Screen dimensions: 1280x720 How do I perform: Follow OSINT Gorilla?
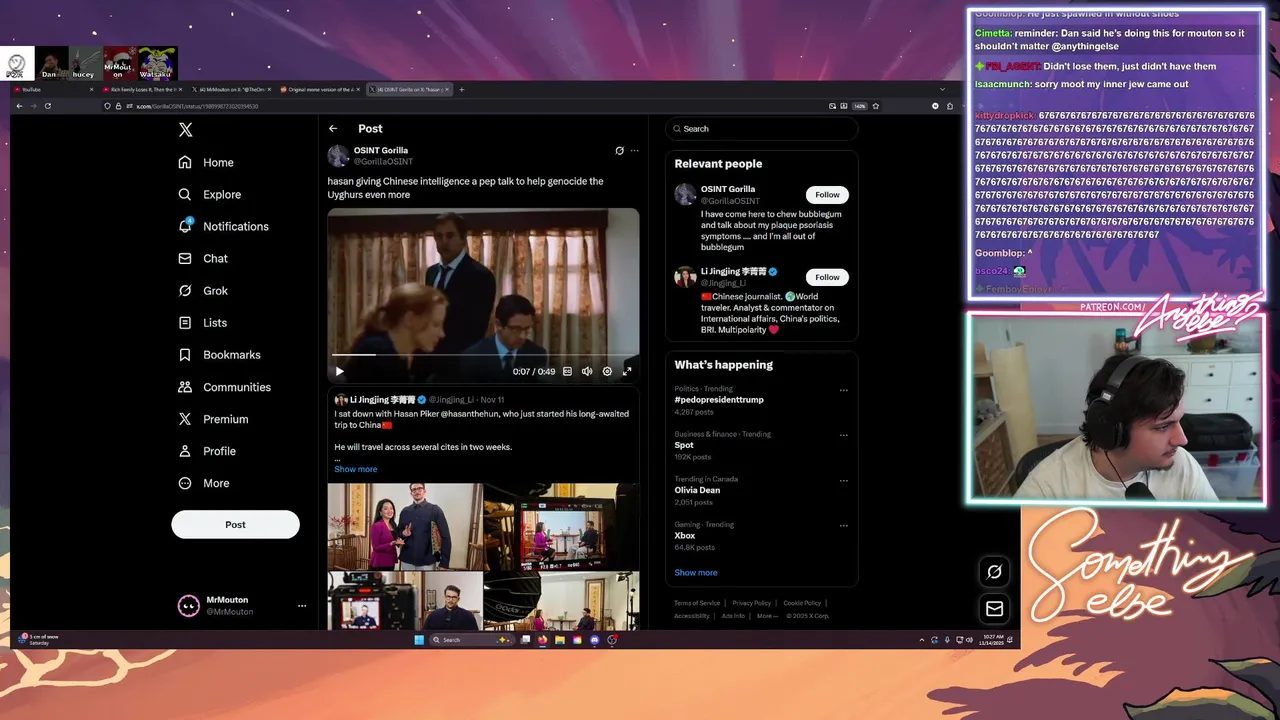coord(827,195)
